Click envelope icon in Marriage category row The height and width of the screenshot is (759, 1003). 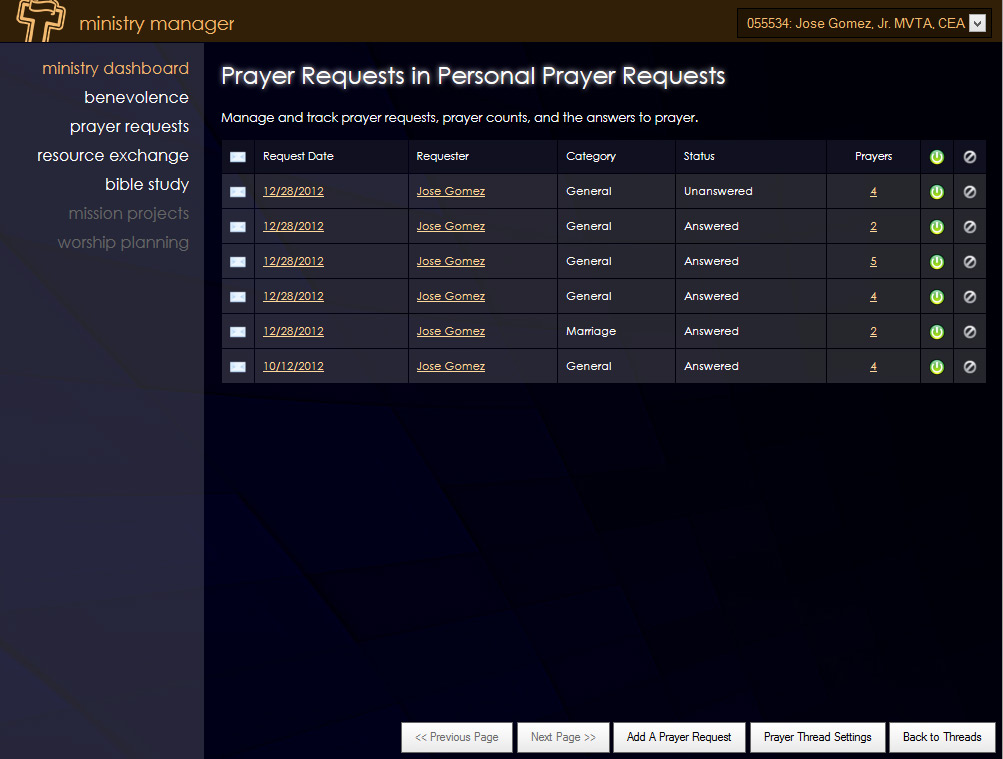click(x=237, y=332)
